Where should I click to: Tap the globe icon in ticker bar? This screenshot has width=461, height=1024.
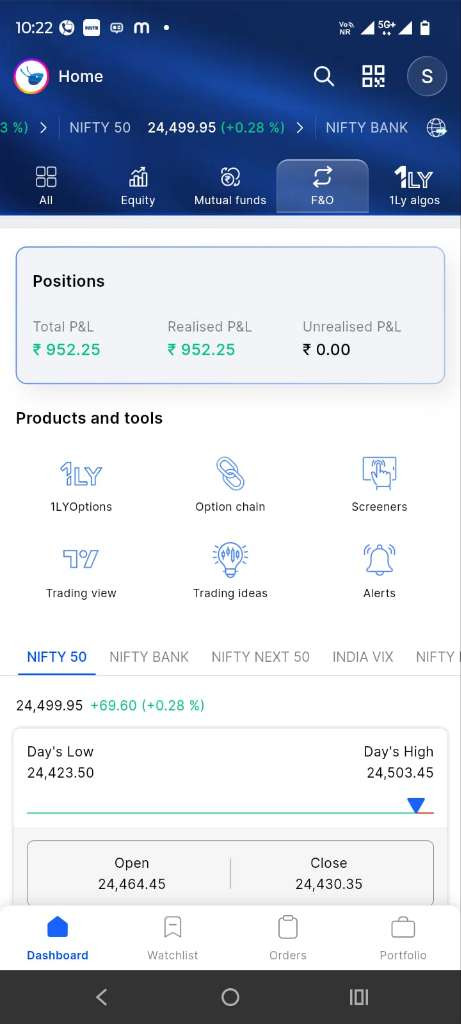[x=437, y=128]
